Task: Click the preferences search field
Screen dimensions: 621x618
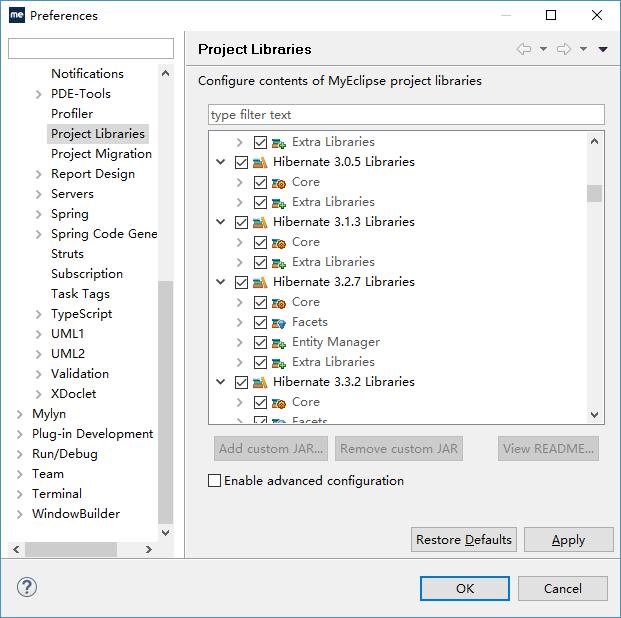Action: tap(91, 49)
